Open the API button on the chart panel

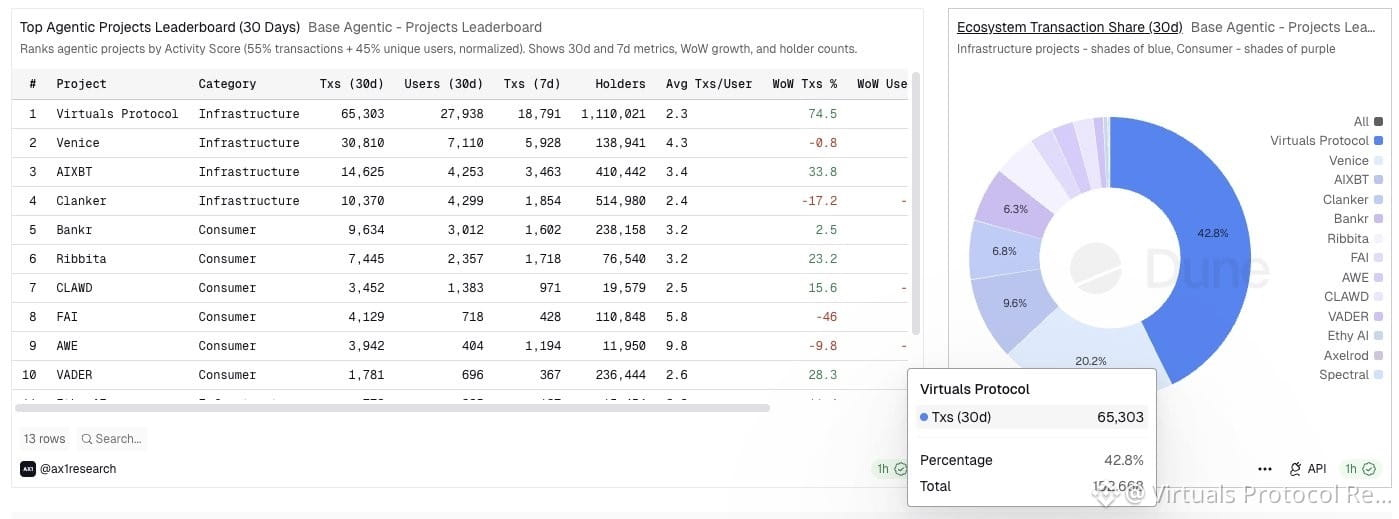tap(1307, 469)
